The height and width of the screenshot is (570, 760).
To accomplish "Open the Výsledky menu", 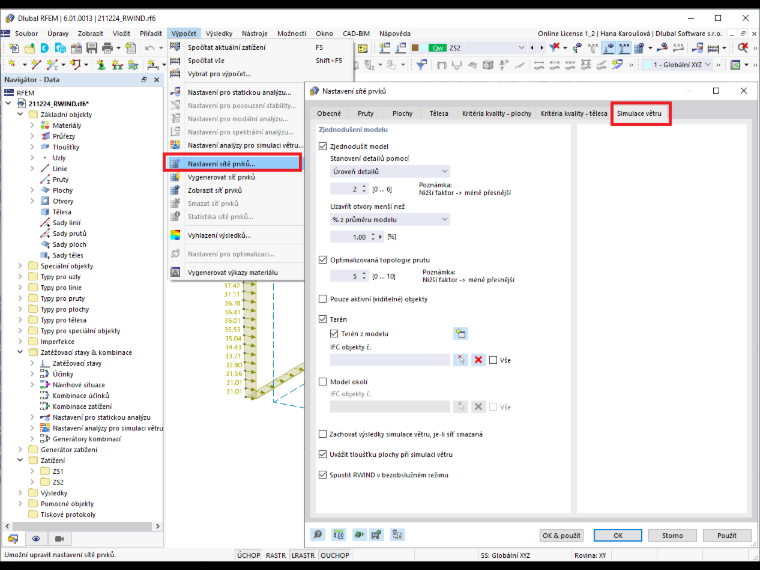I will [x=219, y=33].
